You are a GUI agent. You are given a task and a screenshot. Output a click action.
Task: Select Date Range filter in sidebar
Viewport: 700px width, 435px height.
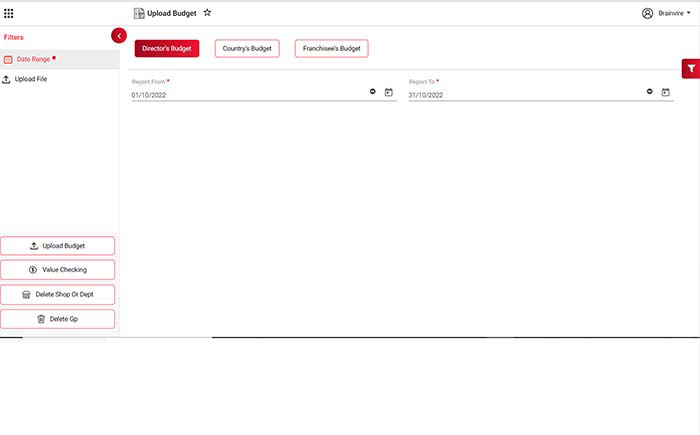(33, 59)
